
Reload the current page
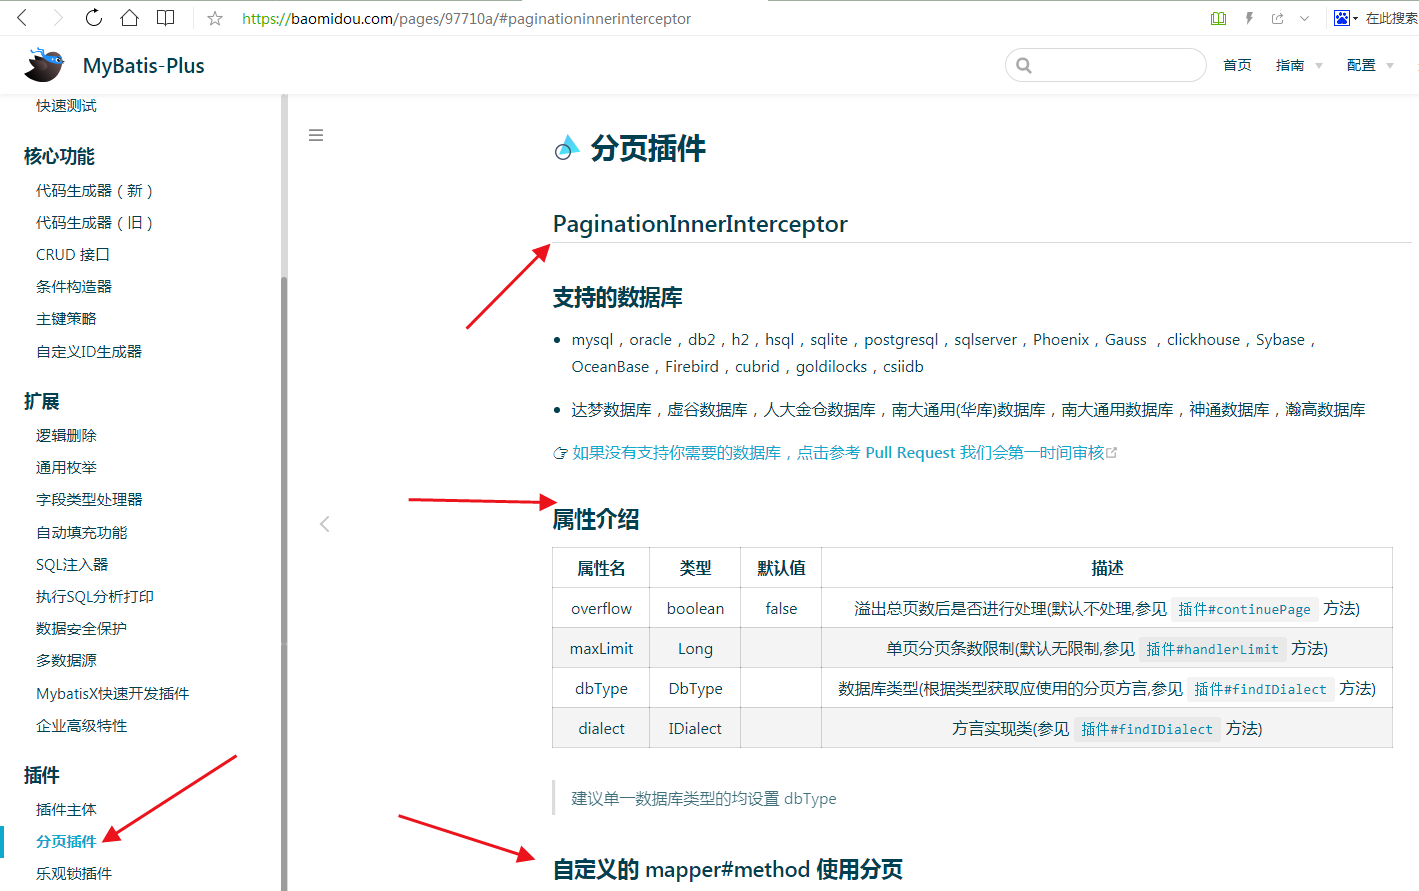(93, 18)
